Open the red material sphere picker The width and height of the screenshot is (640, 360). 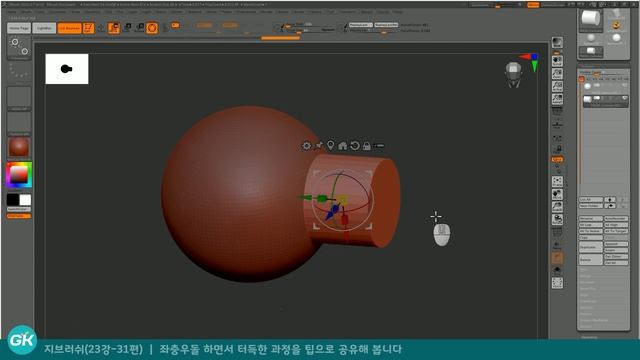point(19,148)
